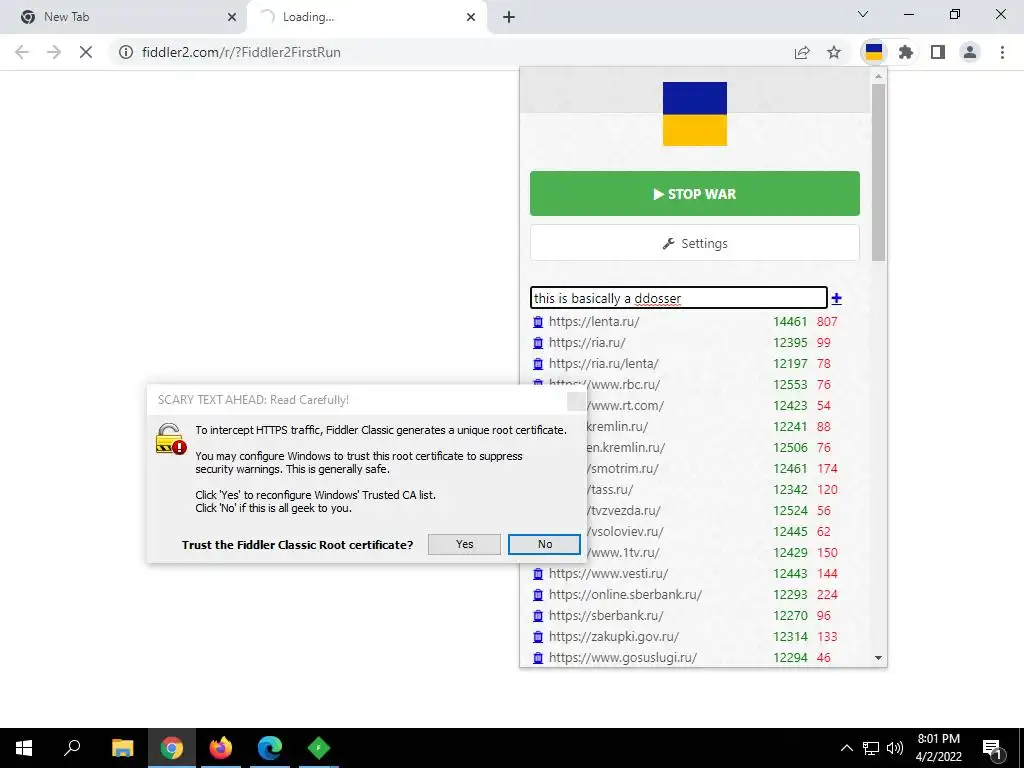Go forward in browser history
1024x768 pixels.
coord(54,52)
